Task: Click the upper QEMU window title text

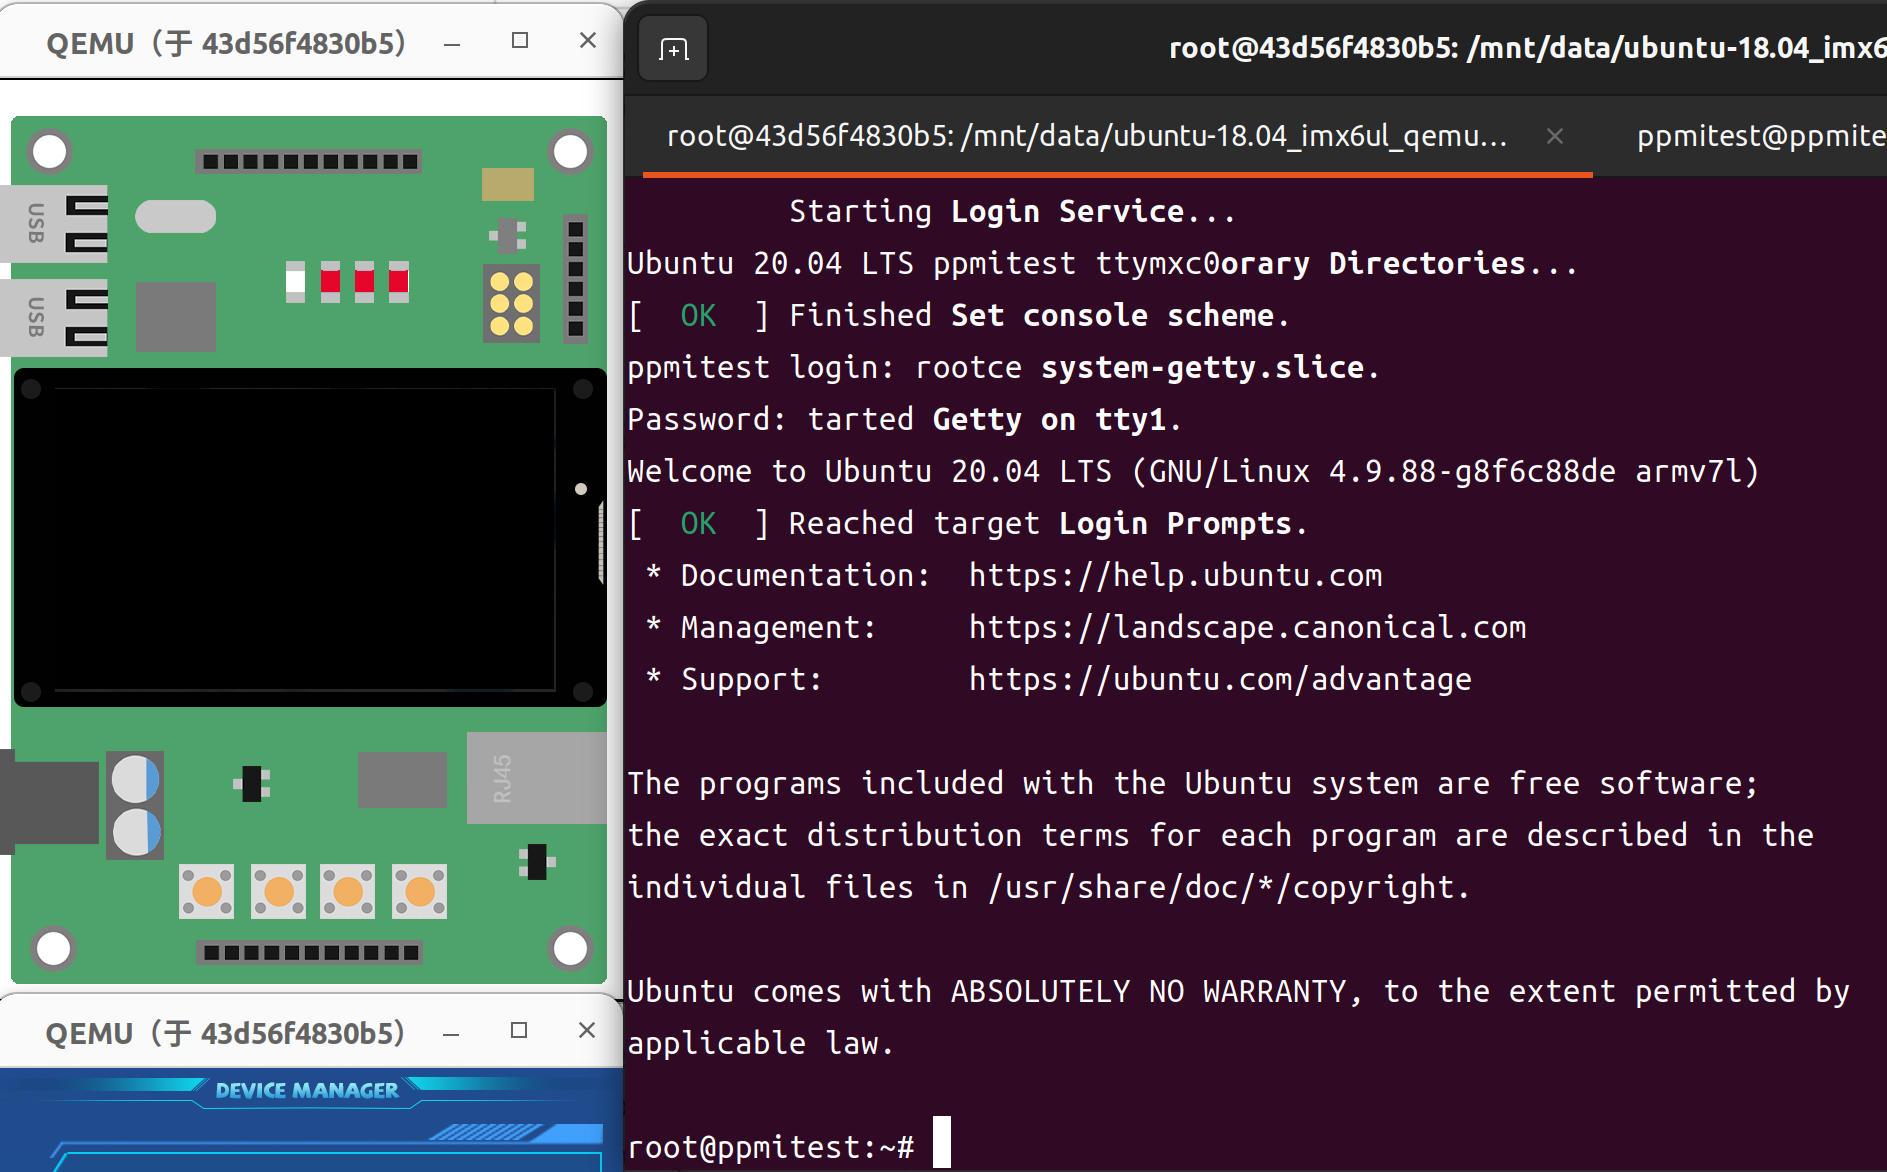Action: point(227,43)
